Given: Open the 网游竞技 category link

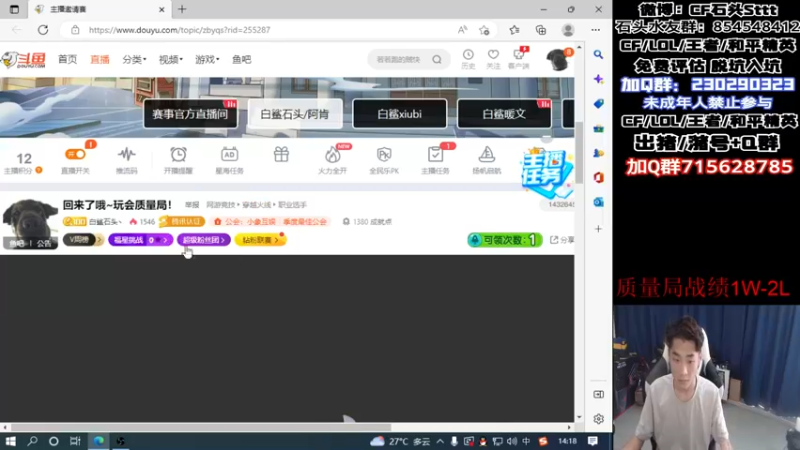Looking at the screenshot, I should coord(220,205).
